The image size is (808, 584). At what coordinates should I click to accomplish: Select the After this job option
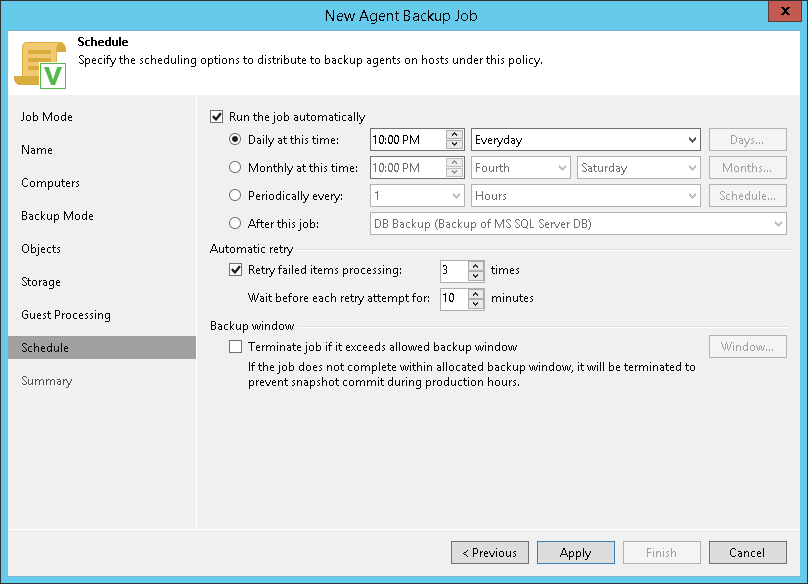point(236,224)
